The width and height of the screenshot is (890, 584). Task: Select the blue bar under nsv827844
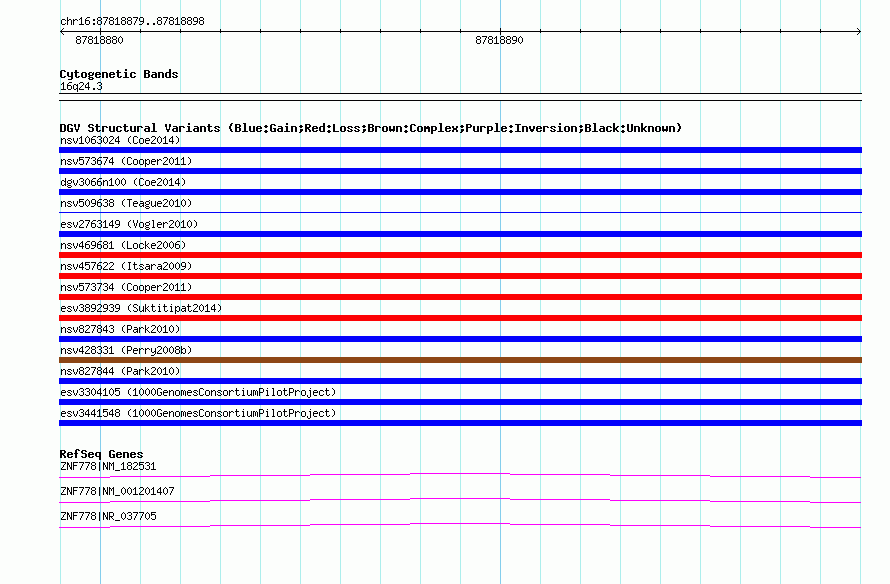pyautogui.click(x=460, y=381)
